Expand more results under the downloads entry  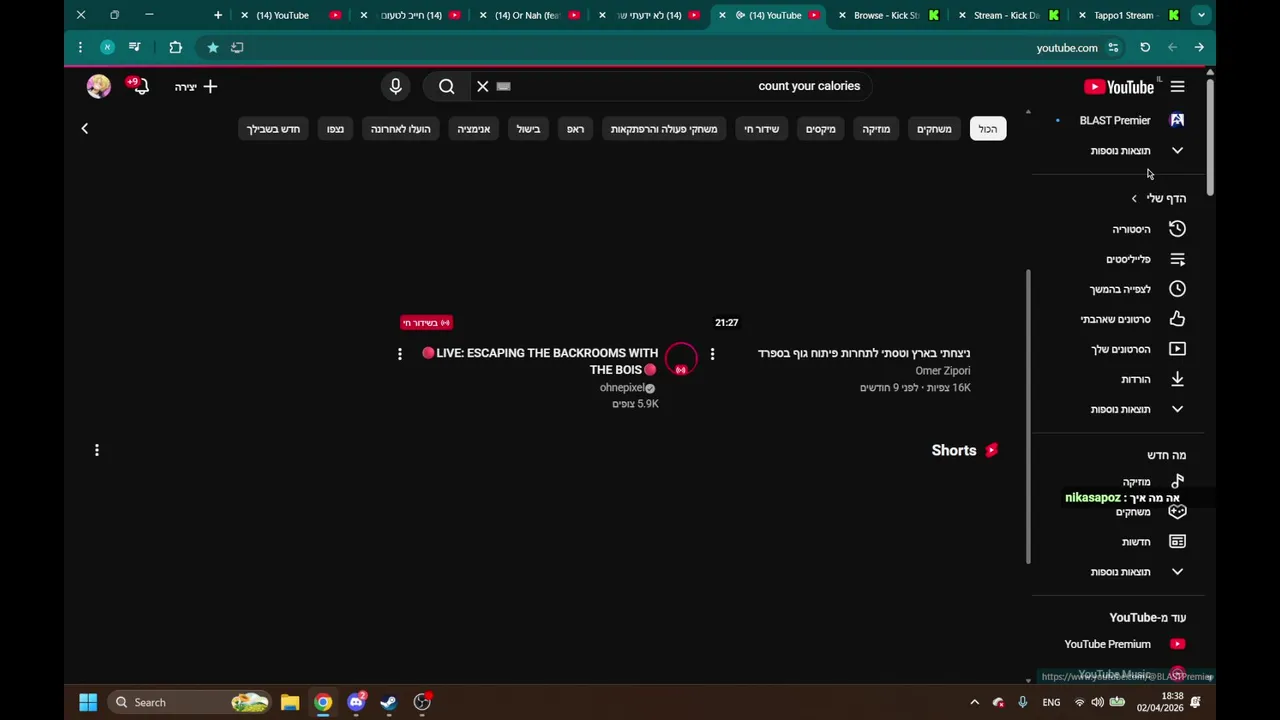click(1120, 409)
